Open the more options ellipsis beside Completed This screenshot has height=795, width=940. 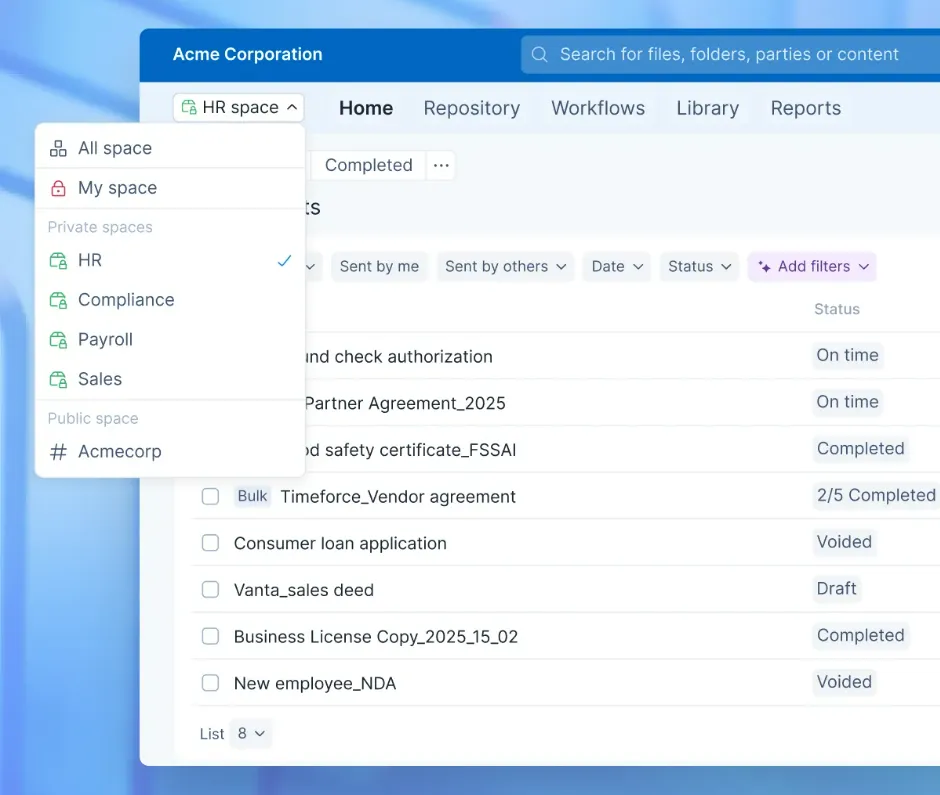click(x=441, y=165)
